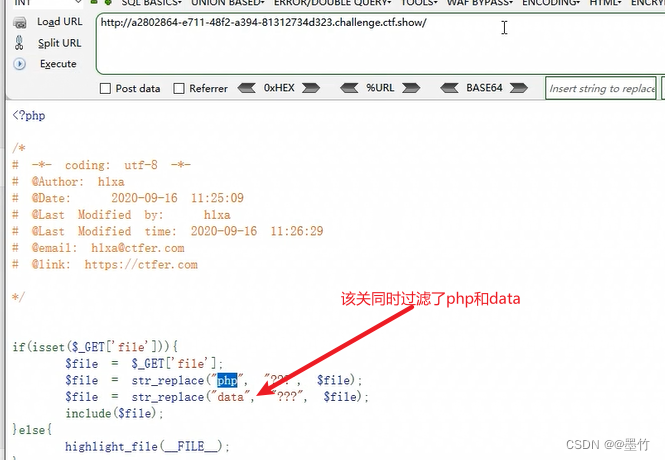665x460 pixels.
Task: Click the %URL decode left arrow
Action: click(349, 88)
